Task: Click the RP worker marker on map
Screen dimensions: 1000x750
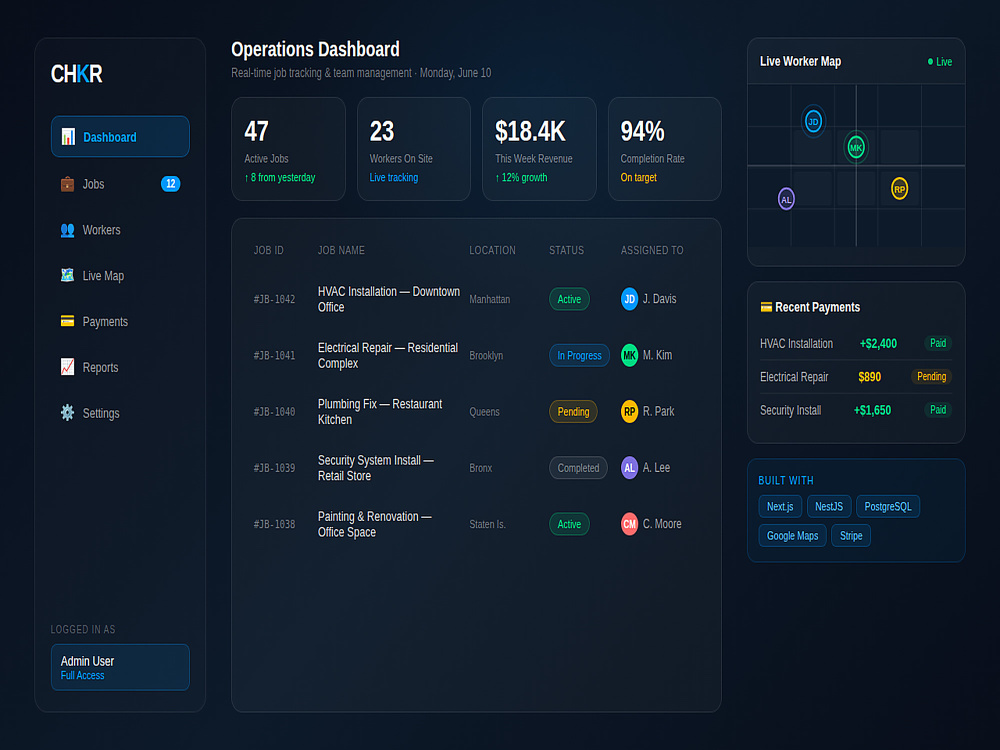Action: pos(899,189)
